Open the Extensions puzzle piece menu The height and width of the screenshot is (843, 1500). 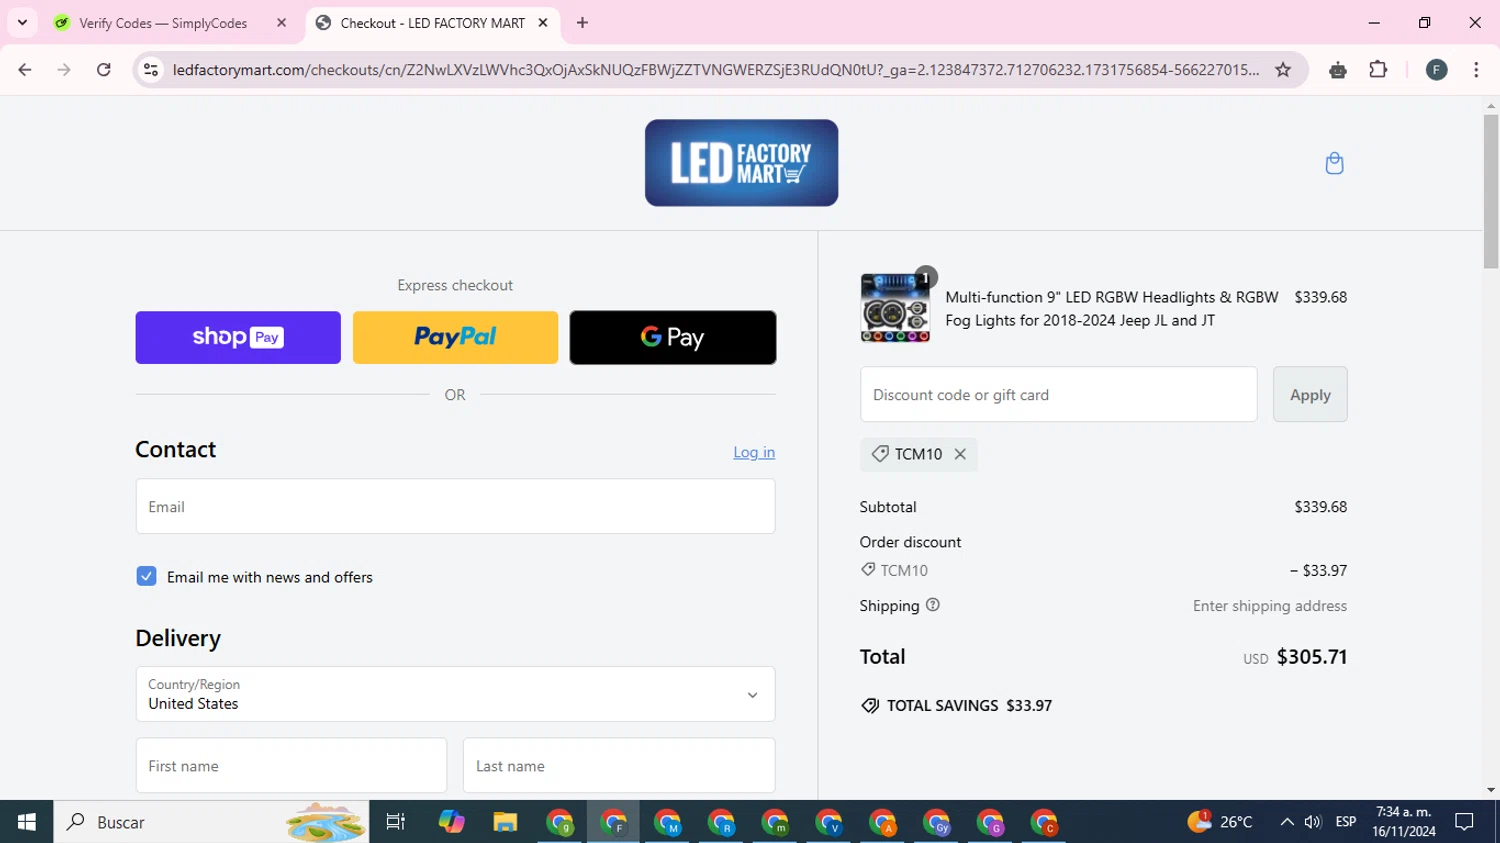(1378, 70)
